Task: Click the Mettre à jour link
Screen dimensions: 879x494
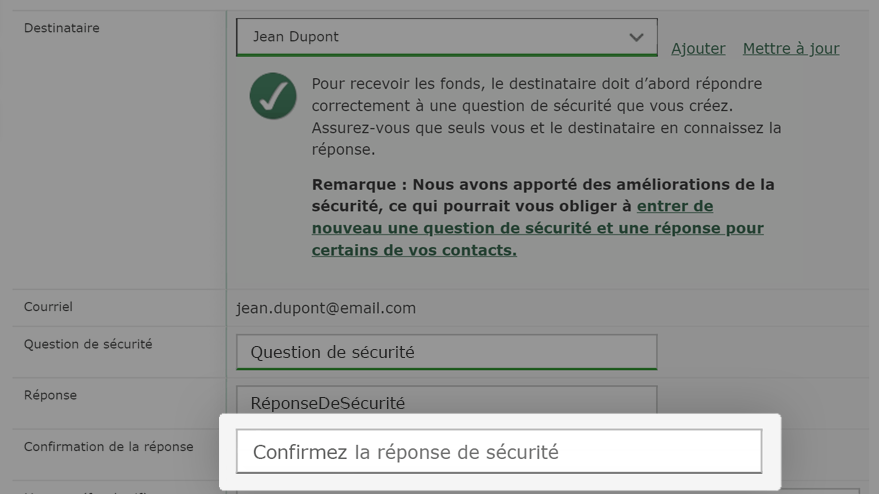Action: pos(791,49)
